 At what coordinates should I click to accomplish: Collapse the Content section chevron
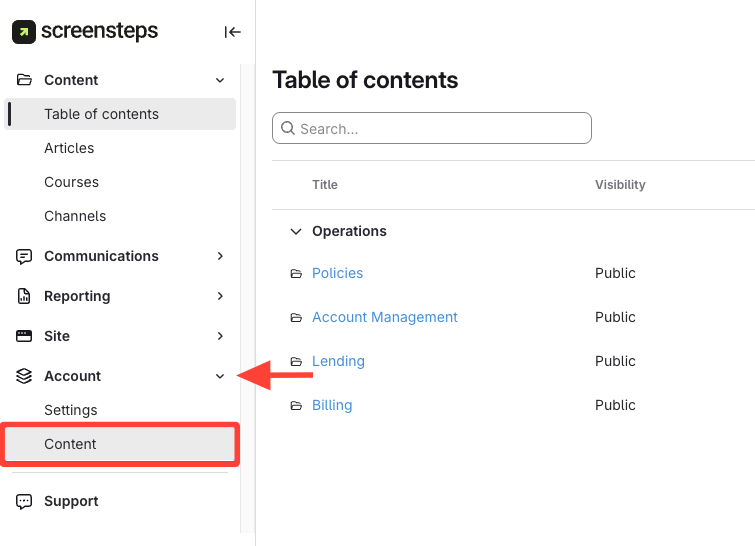(x=221, y=80)
